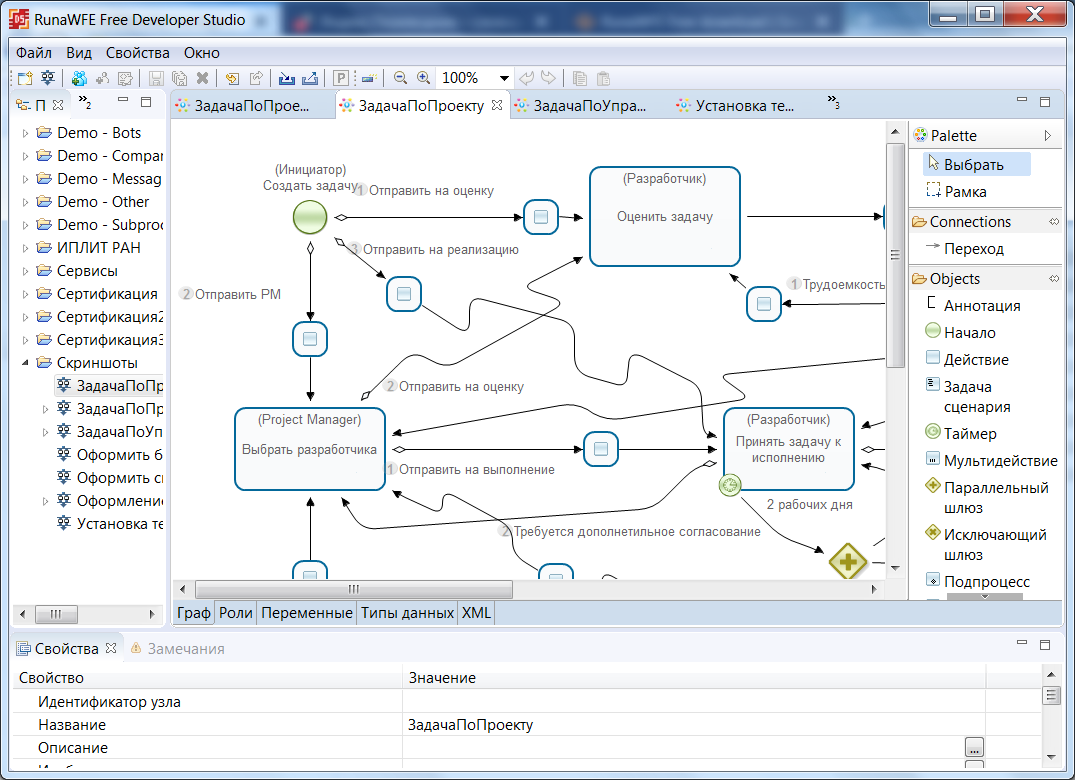Viewport: 1075px width, 780px height.
Task: Collapse the Objects palette drawer
Action: click(x=1054, y=278)
